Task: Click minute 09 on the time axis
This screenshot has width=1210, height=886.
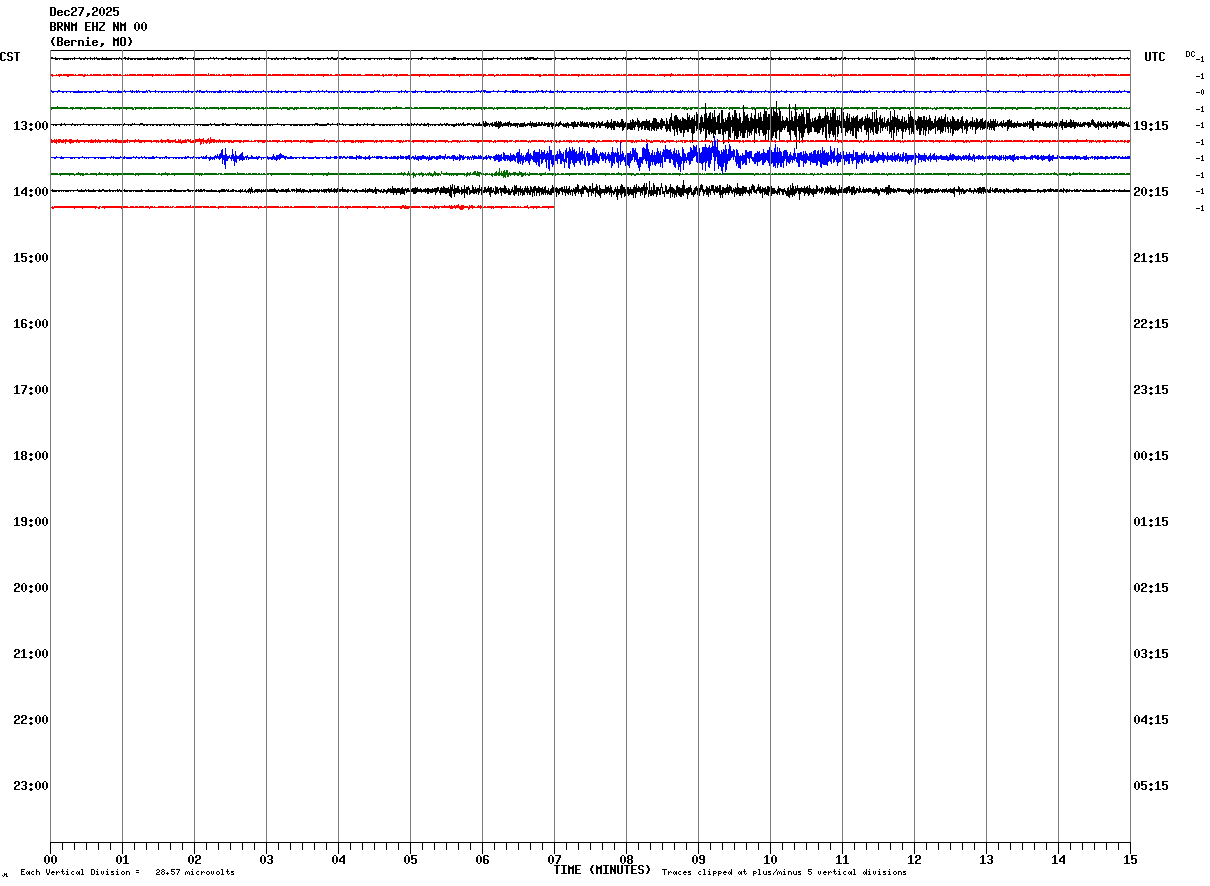Action: 698,859
